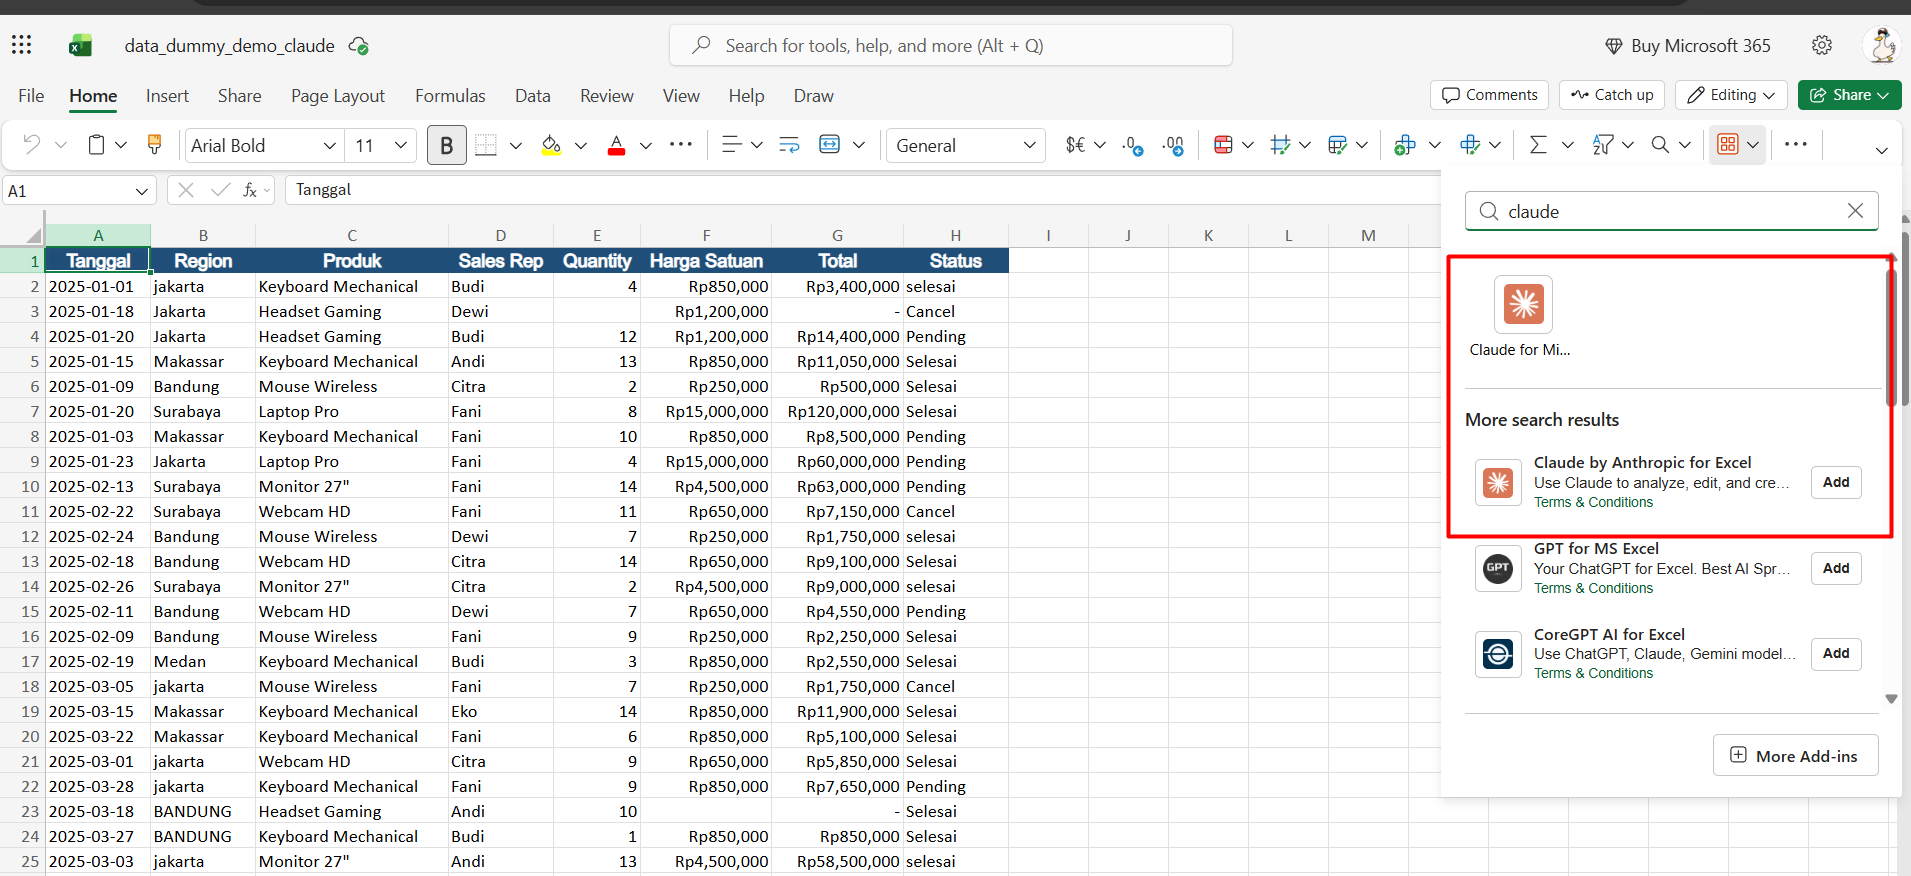Click the Comments button
Viewport: 1911px width, 876px height.
(x=1489, y=95)
